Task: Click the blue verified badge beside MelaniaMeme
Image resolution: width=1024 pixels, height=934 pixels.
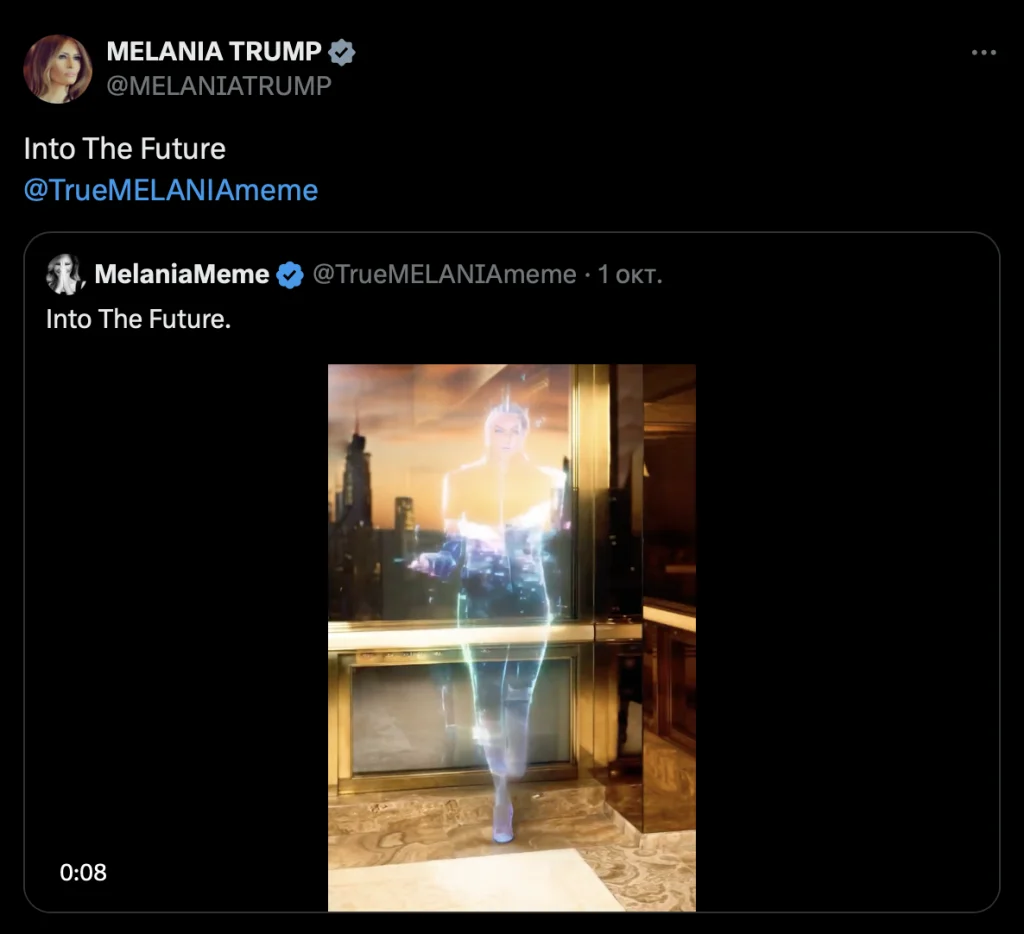Action: [x=290, y=275]
